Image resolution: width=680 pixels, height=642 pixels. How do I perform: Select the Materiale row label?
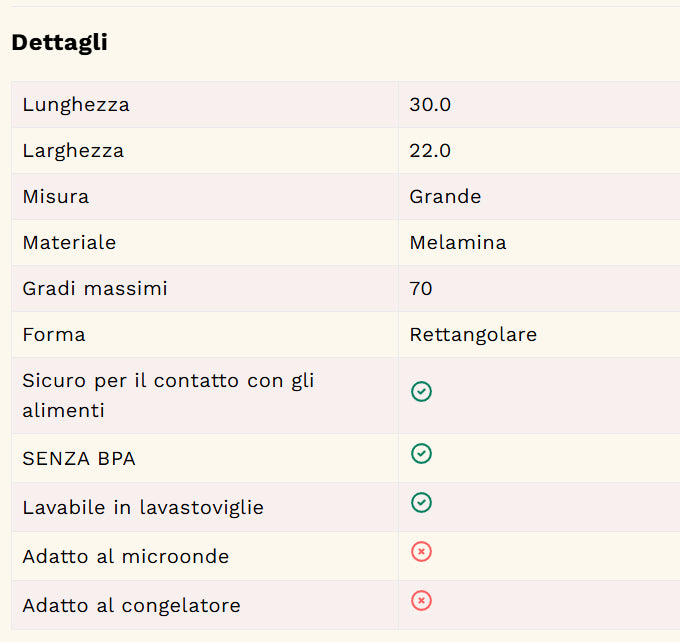(69, 243)
